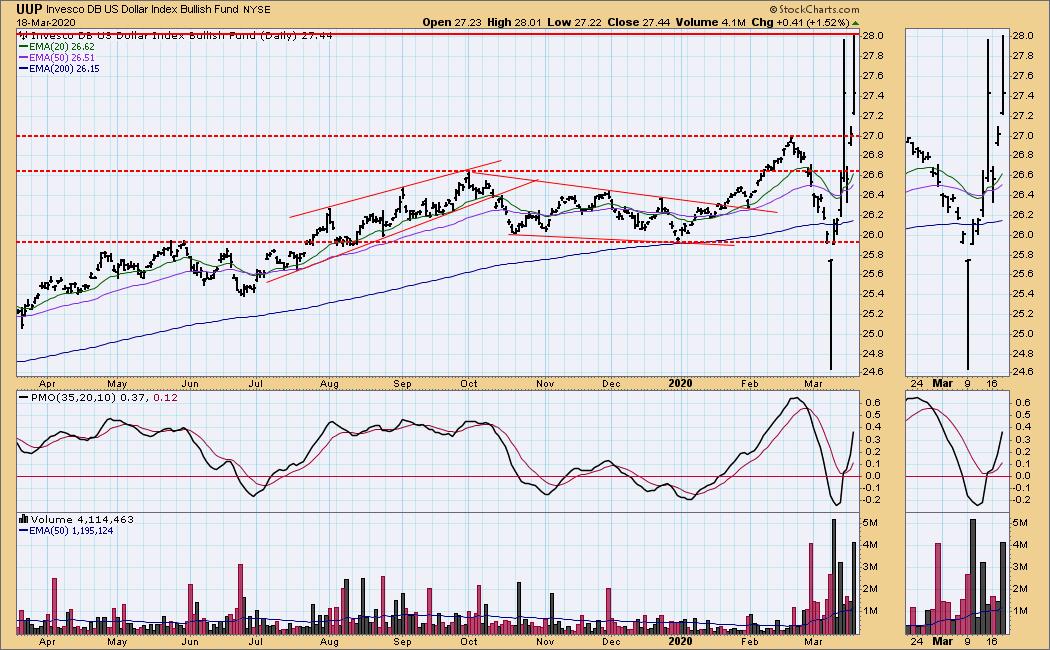Click the UUP ticker symbol
The height and width of the screenshot is (650, 1050).
point(29,9)
